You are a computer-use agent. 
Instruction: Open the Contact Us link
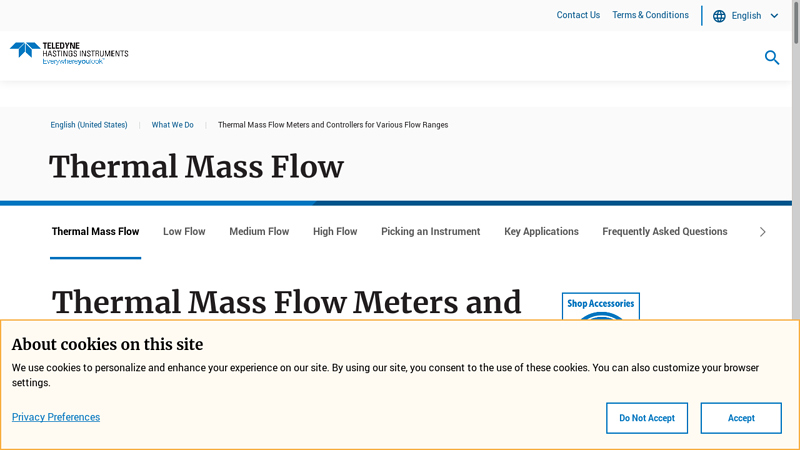click(x=578, y=15)
